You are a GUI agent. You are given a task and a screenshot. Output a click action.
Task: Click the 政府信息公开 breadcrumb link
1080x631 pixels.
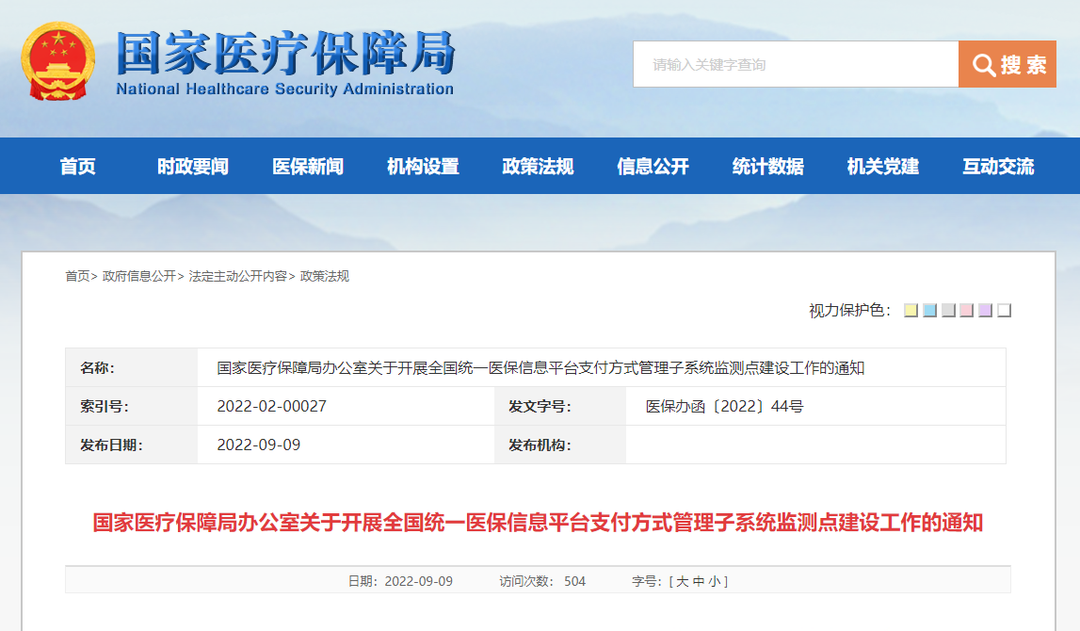[x=139, y=276]
